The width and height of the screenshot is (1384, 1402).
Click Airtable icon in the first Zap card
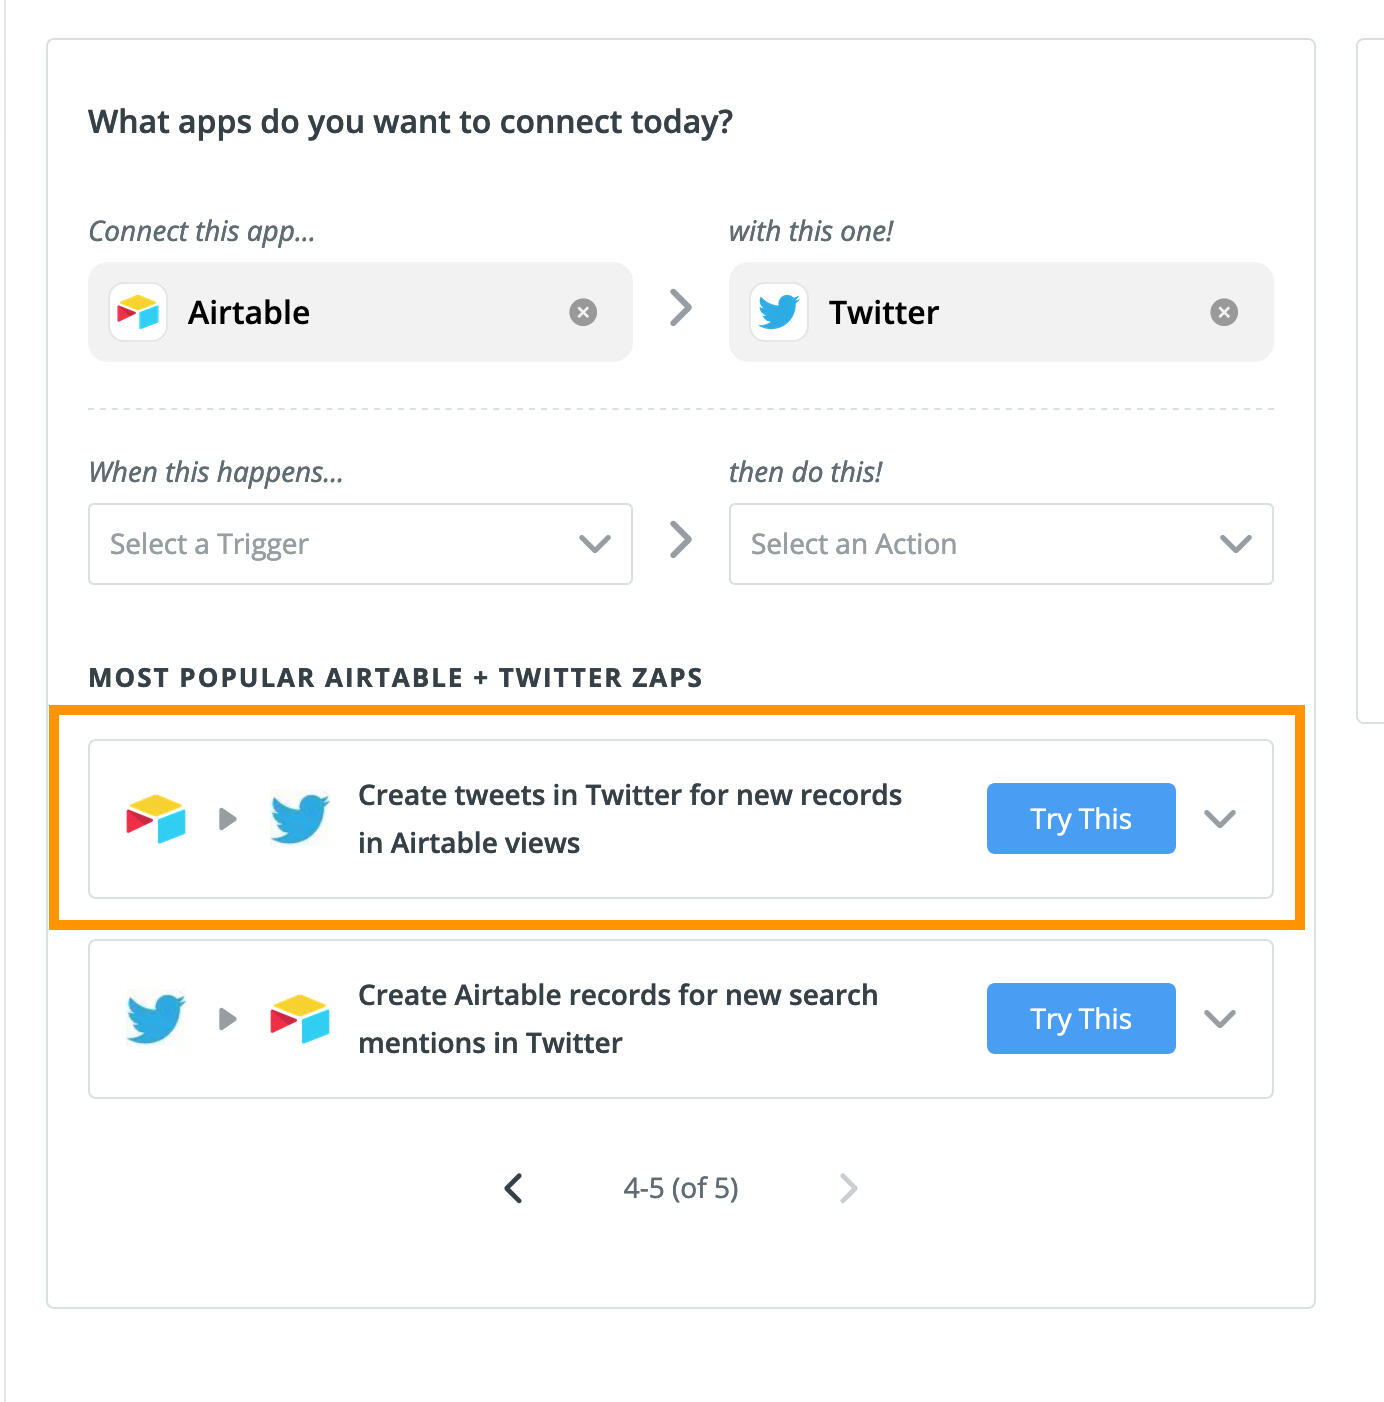(156, 819)
